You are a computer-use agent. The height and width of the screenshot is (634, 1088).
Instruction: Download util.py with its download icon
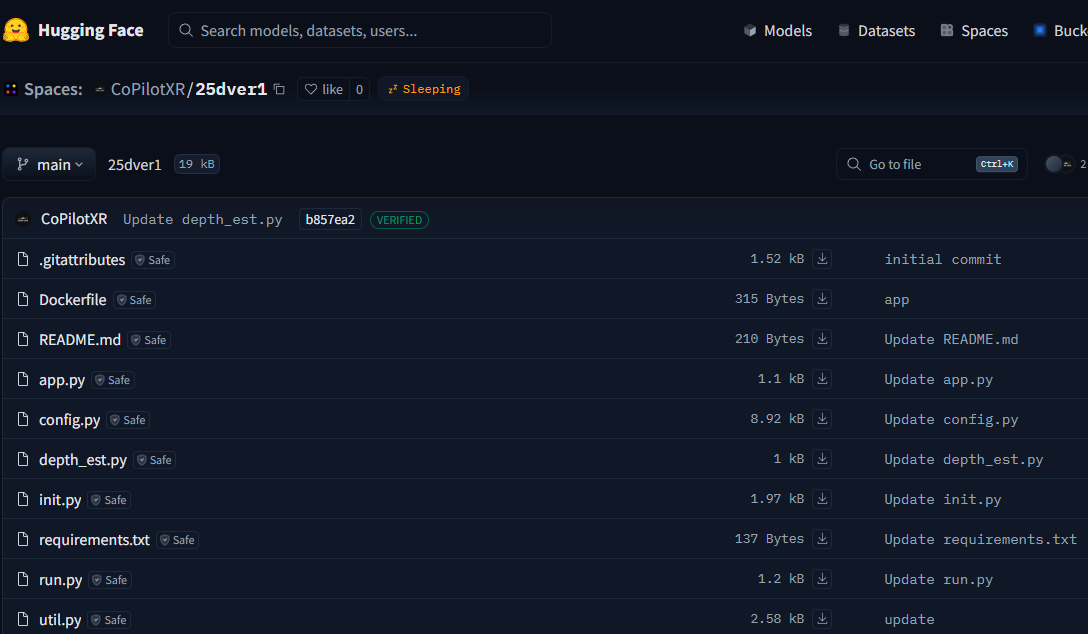[x=822, y=619]
